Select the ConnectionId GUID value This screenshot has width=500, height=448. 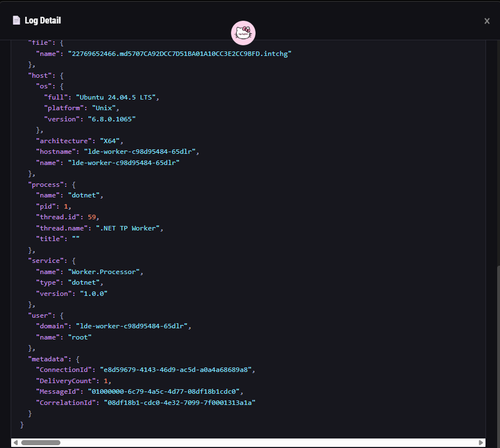click(176, 370)
